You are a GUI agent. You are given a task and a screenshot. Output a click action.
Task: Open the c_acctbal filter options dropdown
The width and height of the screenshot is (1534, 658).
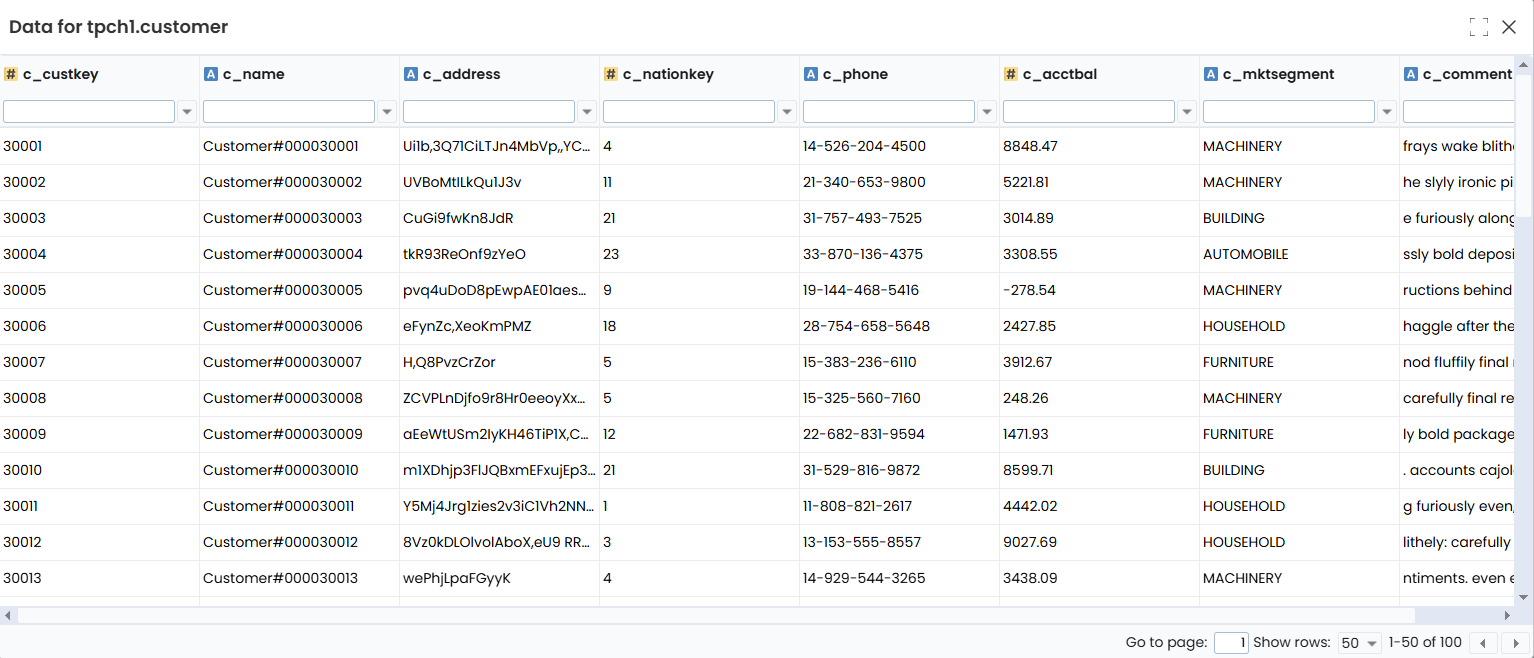click(1187, 112)
